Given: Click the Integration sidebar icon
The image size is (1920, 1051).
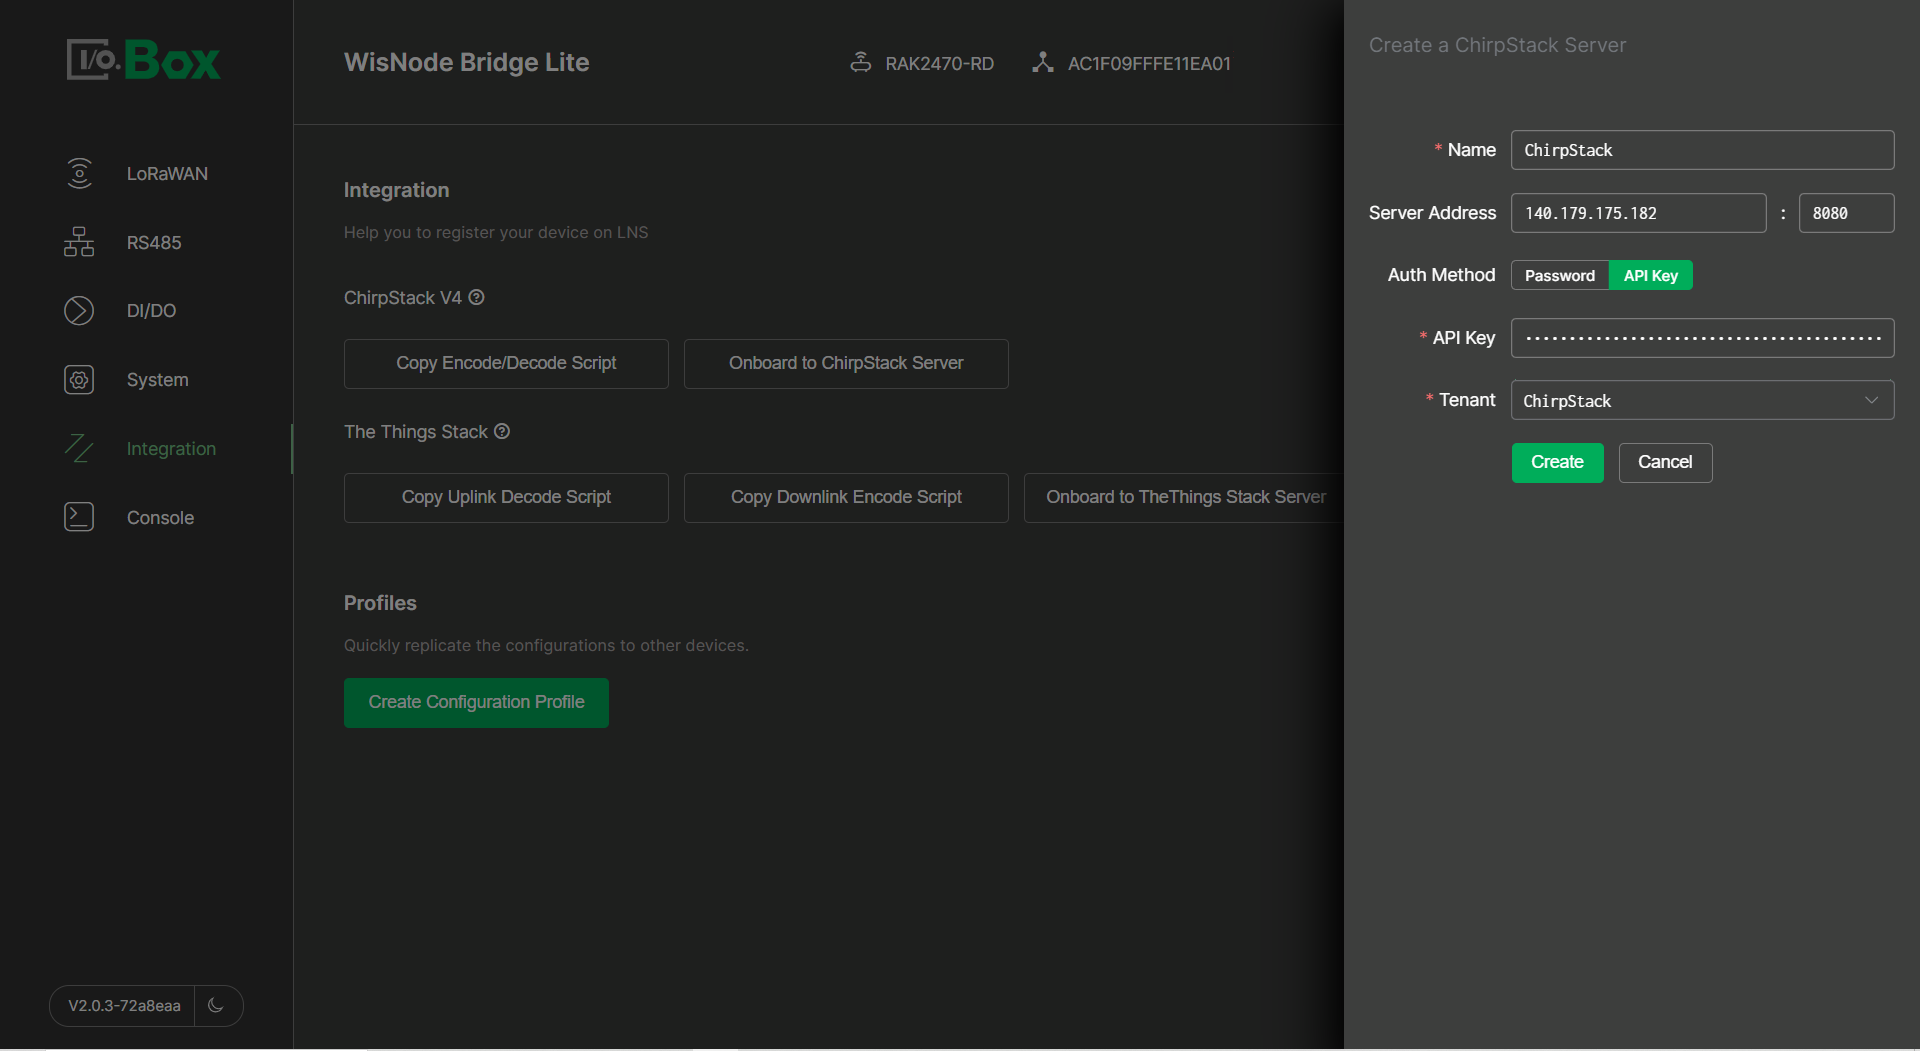Looking at the screenshot, I should point(79,448).
